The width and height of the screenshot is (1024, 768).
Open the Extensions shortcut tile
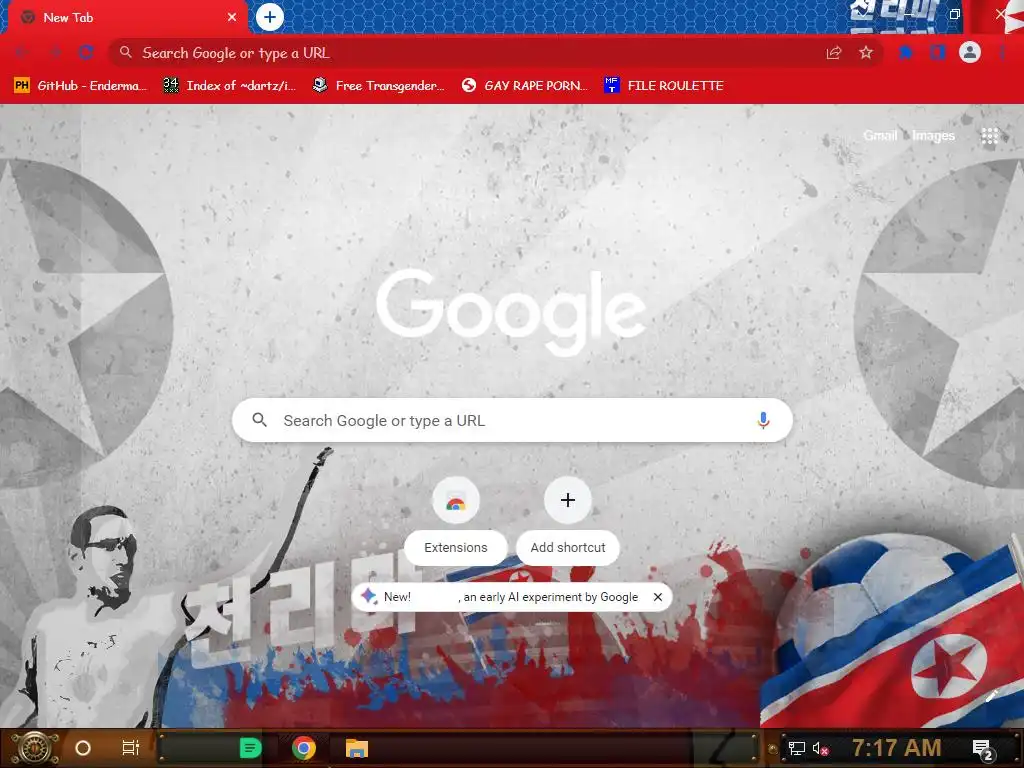(456, 500)
